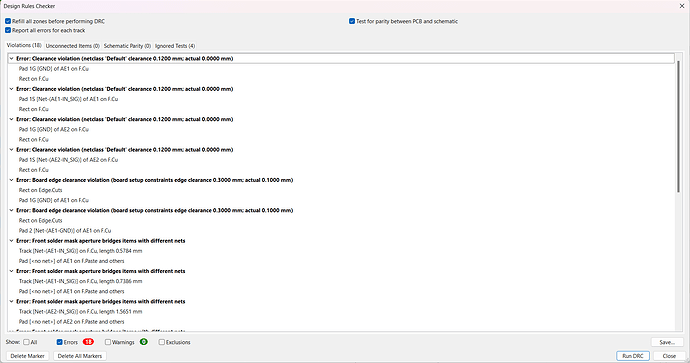Collapse solder mask error above 0.5784 mm track
Viewport: 690px width, 363px height.
click(11, 241)
